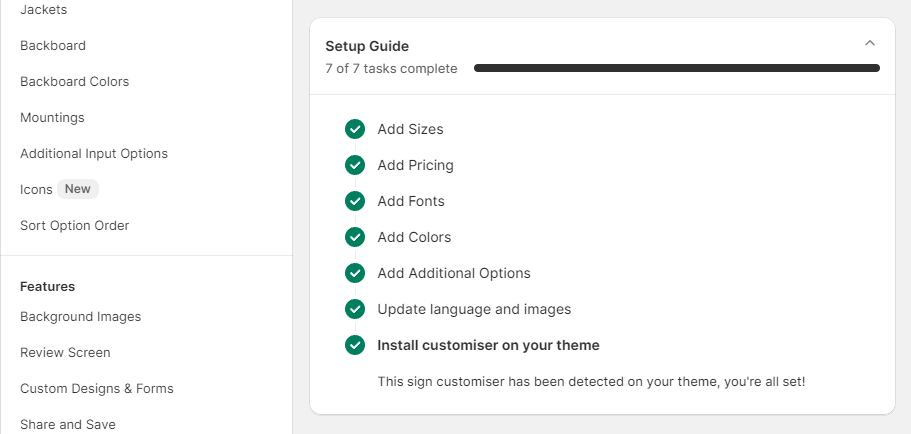Go to Backboard Colors settings
Image resolution: width=911 pixels, height=434 pixels.
tap(74, 81)
